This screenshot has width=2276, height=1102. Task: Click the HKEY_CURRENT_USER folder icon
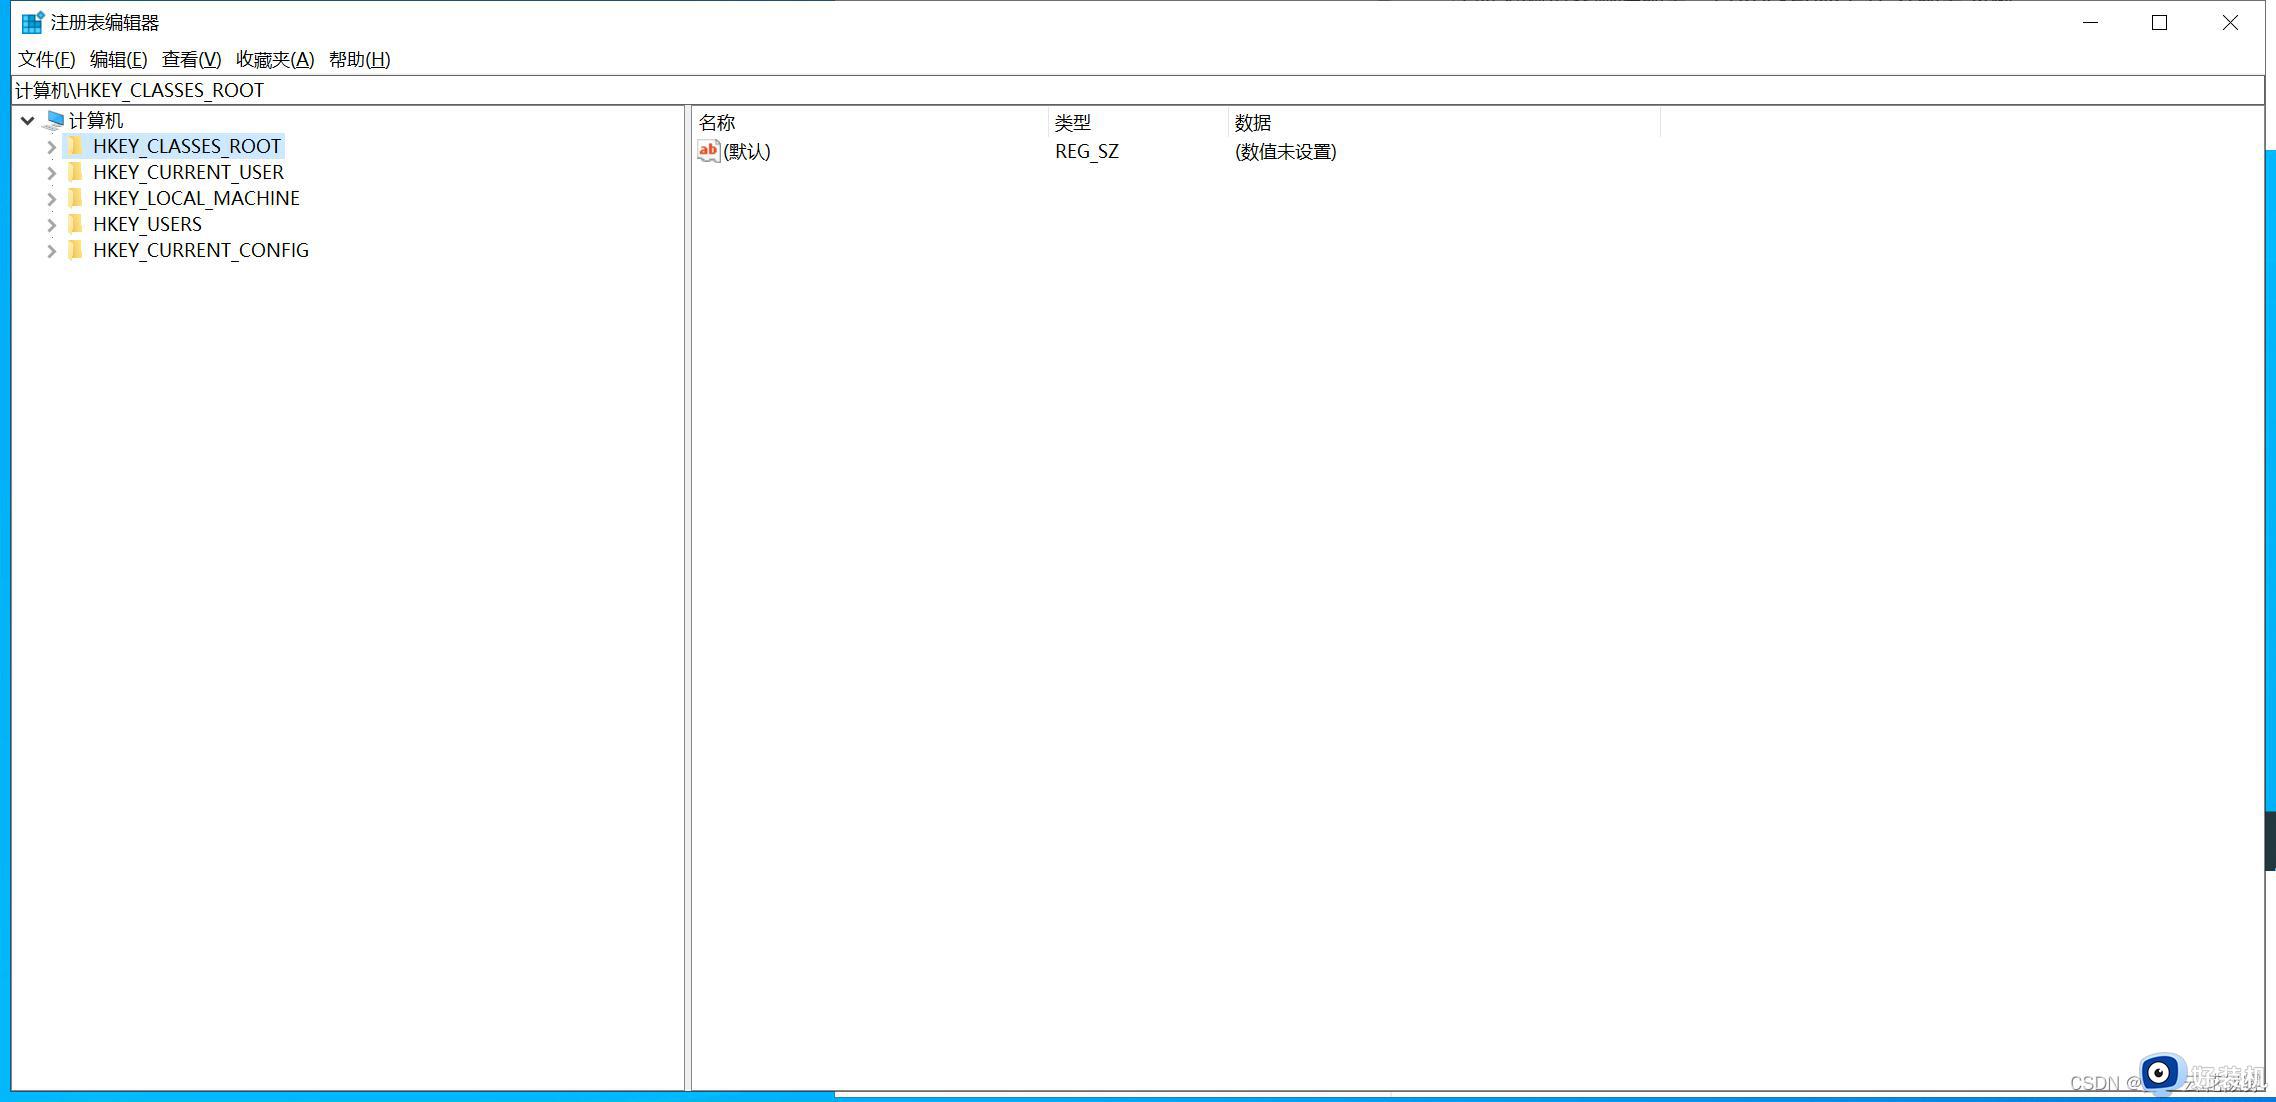(76, 172)
